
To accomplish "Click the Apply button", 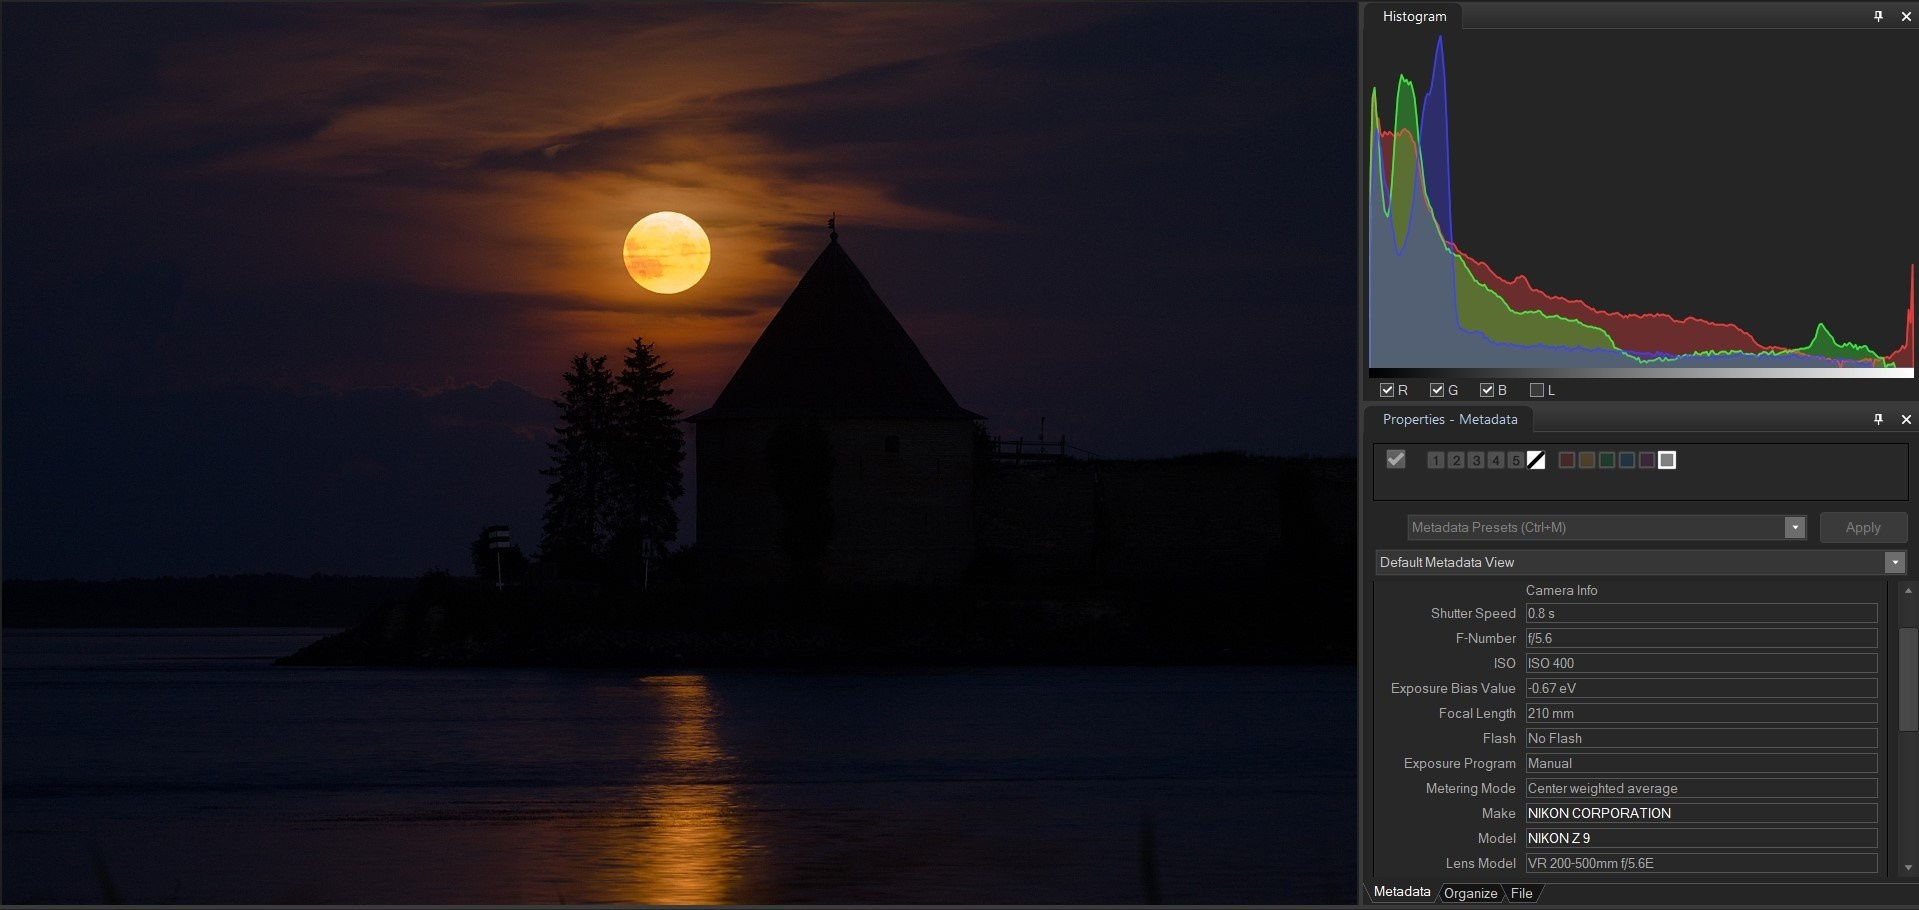I will click(x=1862, y=527).
